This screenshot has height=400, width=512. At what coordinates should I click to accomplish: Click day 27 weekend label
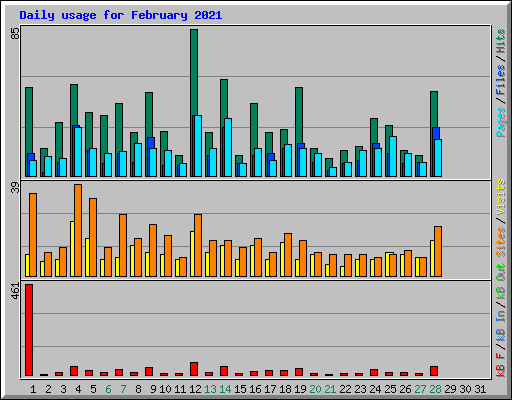420,389
